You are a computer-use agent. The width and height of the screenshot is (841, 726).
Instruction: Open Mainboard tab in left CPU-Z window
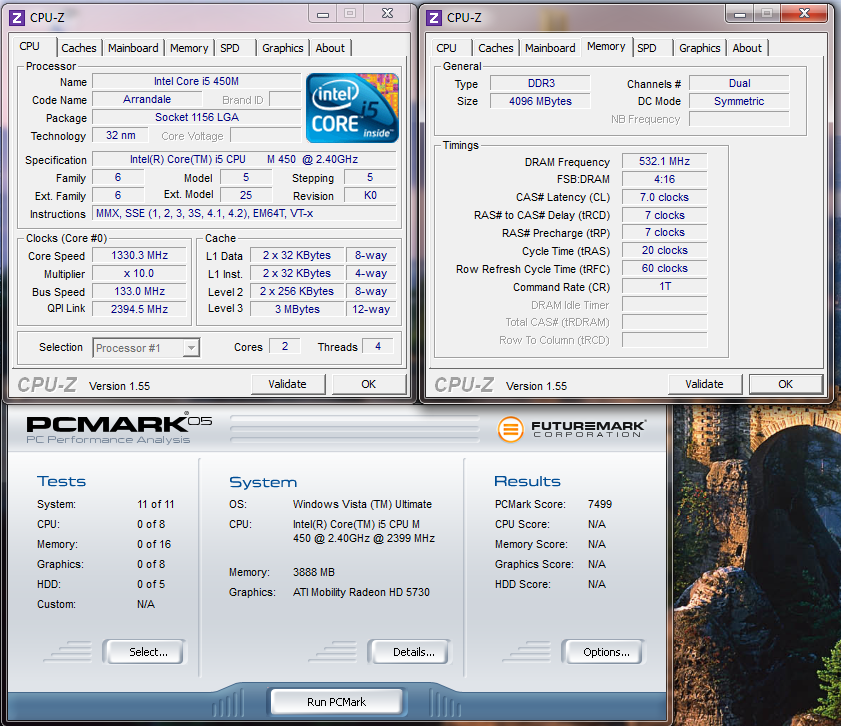(x=133, y=48)
